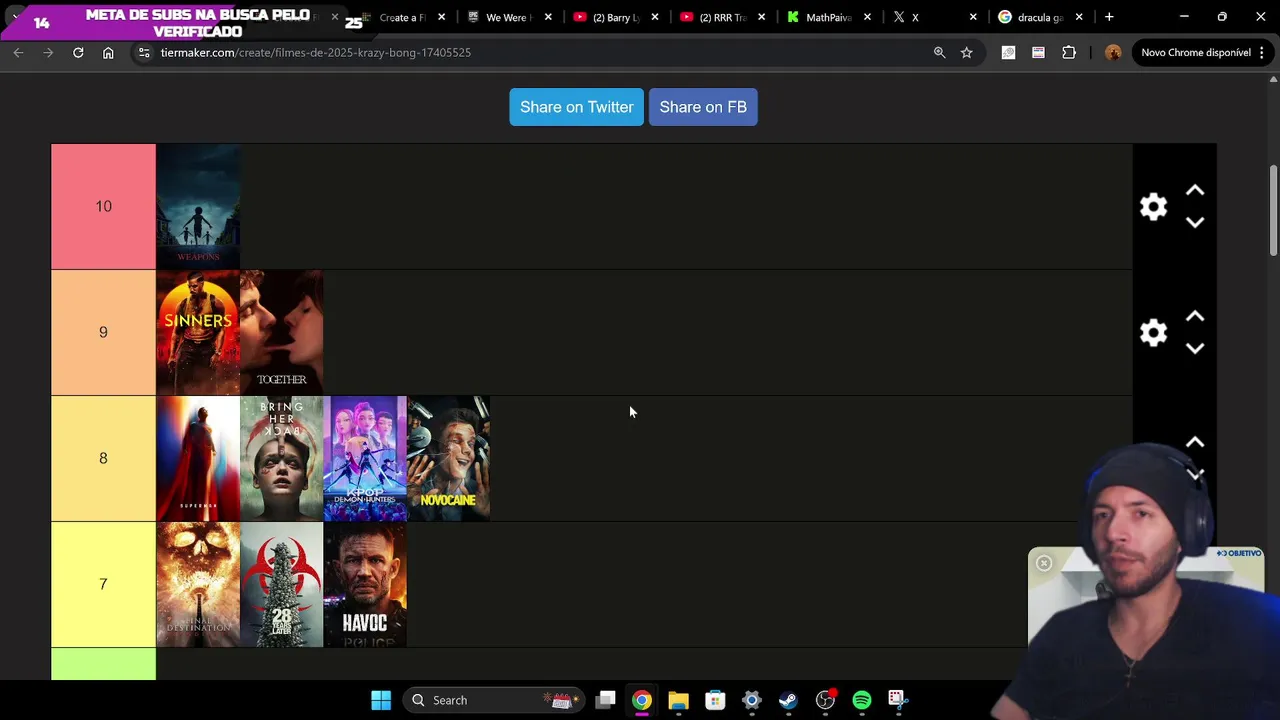Screen dimensions: 1280x720
Task: Move tier 10 row up
Action: pyautogui.click(x=1195, y=190)
